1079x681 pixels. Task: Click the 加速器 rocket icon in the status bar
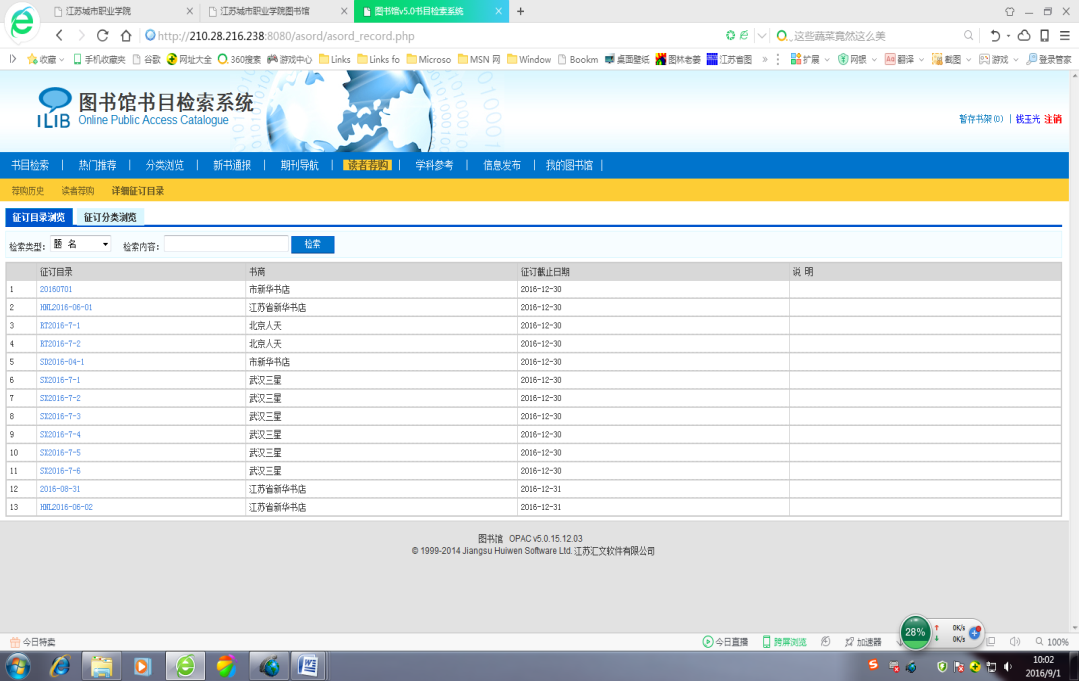point(849,642)
